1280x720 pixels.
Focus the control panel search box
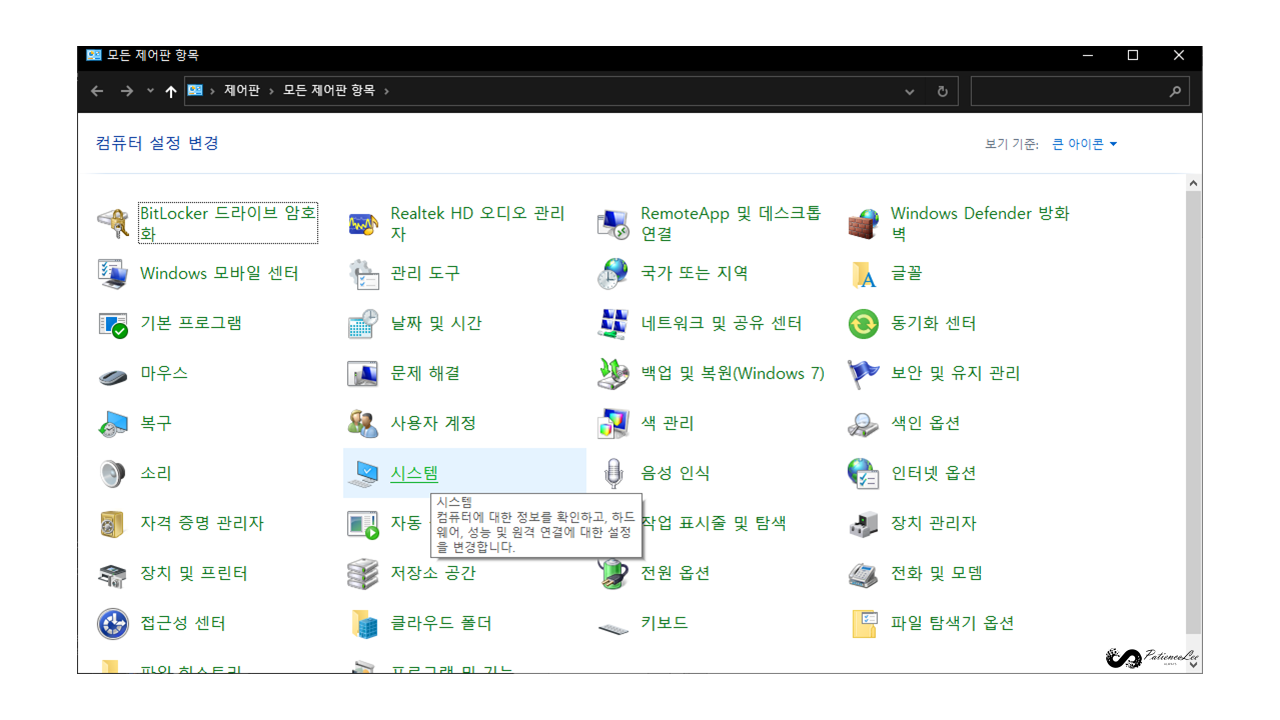[x=1069, y=91]
